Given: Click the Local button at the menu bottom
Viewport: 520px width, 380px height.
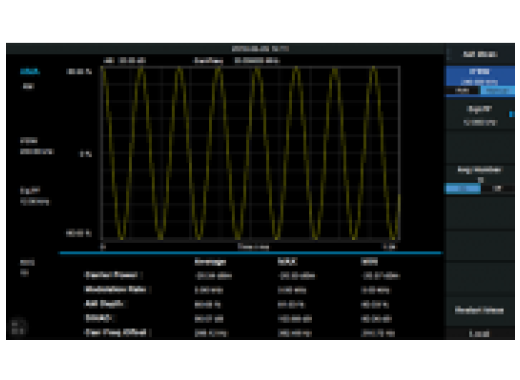Looking at the screenshot, I should point(480,333).
